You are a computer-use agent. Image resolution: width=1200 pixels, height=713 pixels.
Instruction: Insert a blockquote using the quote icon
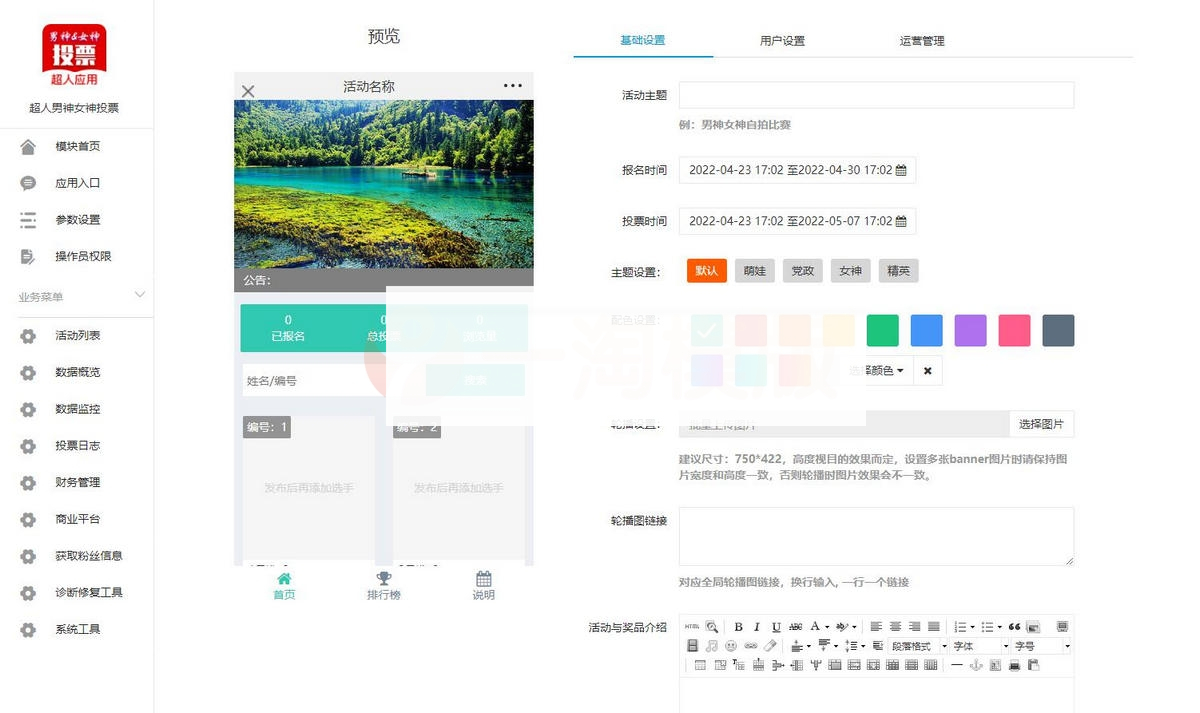(1014, 627)
